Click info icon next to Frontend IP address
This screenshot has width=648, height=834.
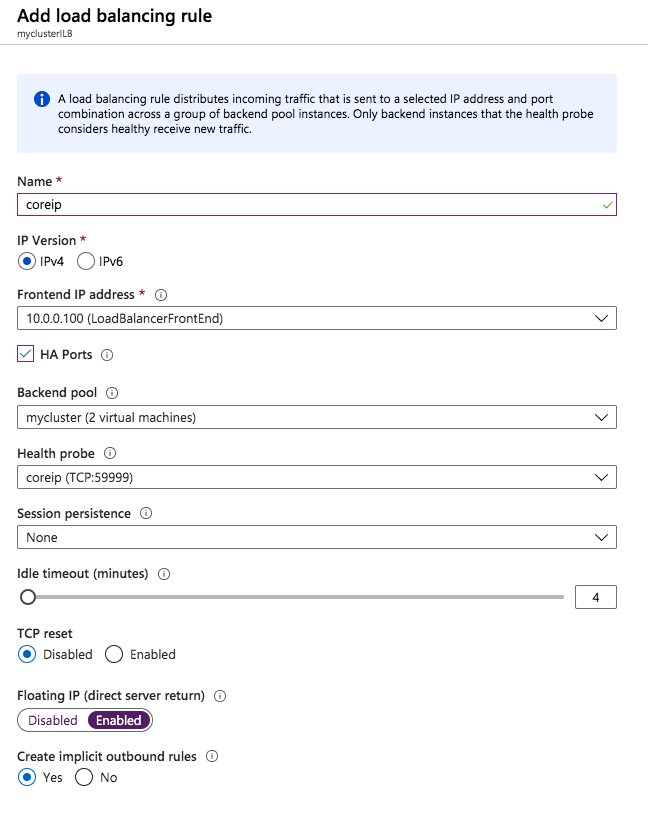click(161, 295)
